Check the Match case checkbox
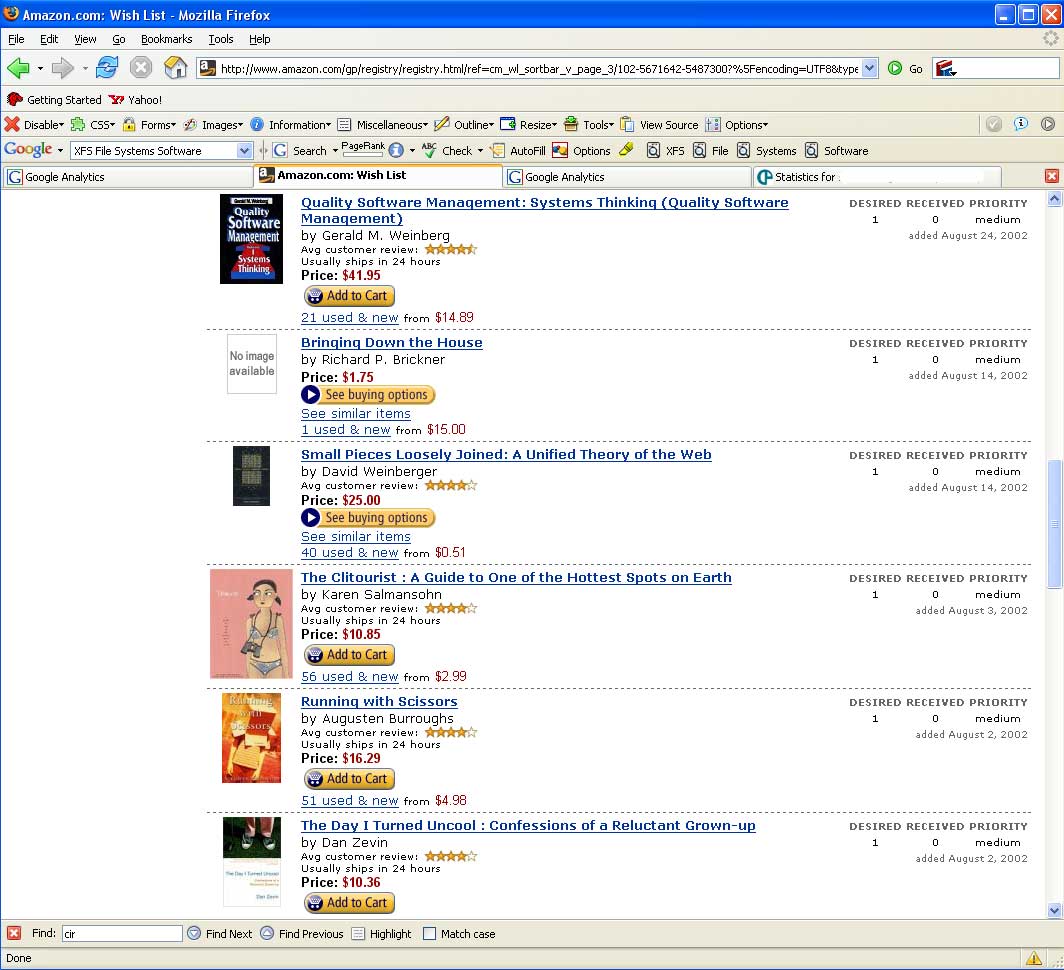This screenshot has height=970, width=1064. point(429,934)
